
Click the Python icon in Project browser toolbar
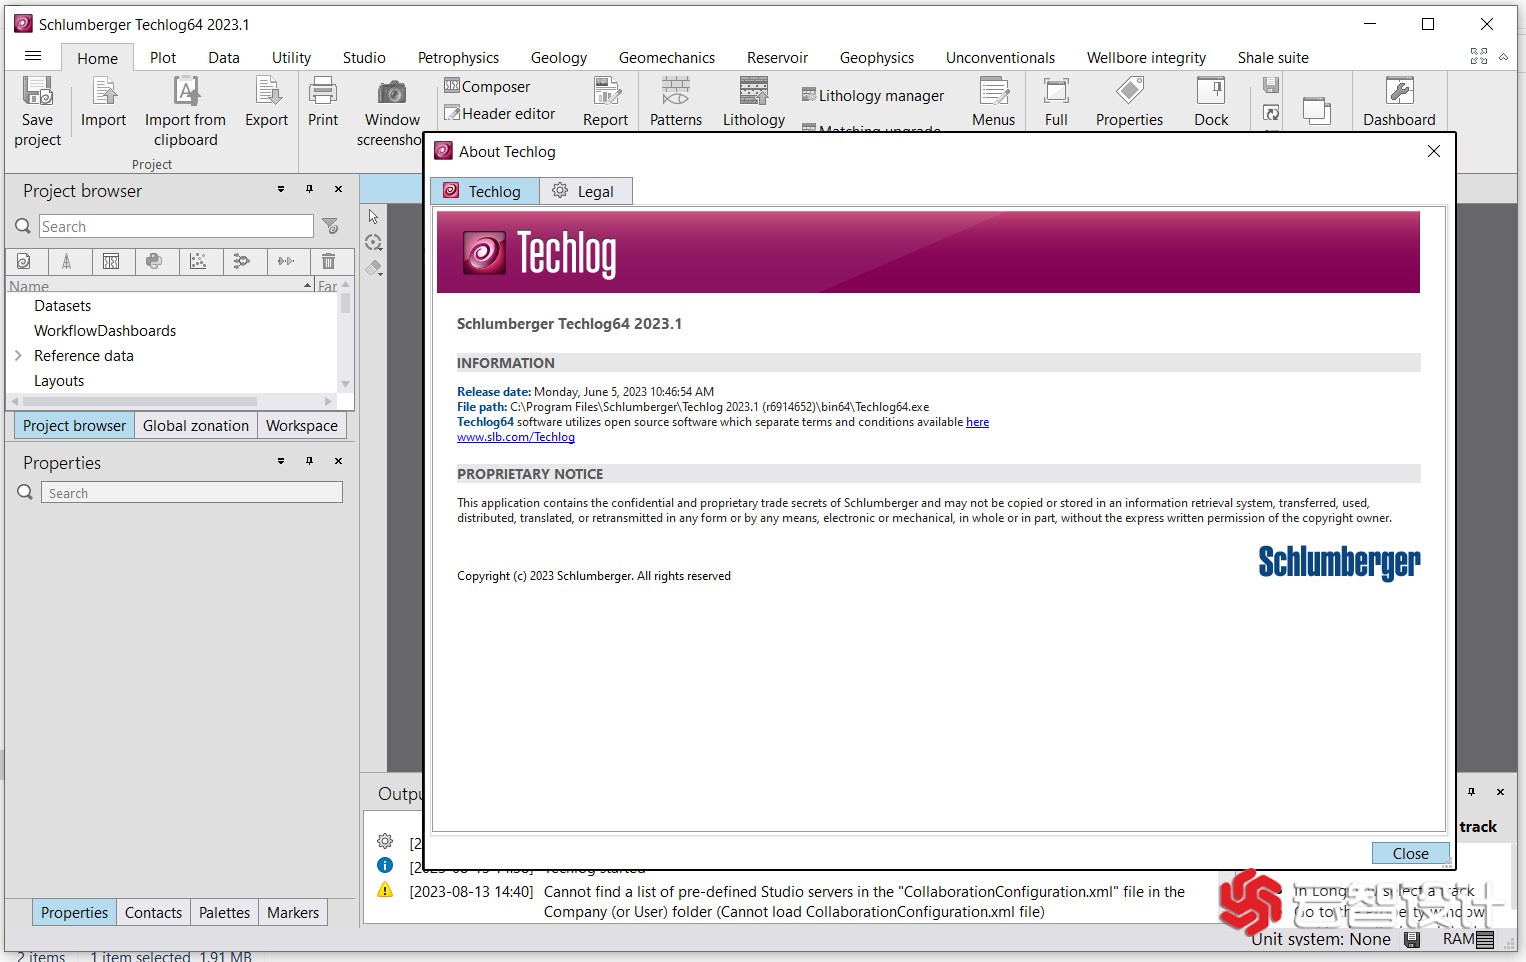tap(154, 262)
